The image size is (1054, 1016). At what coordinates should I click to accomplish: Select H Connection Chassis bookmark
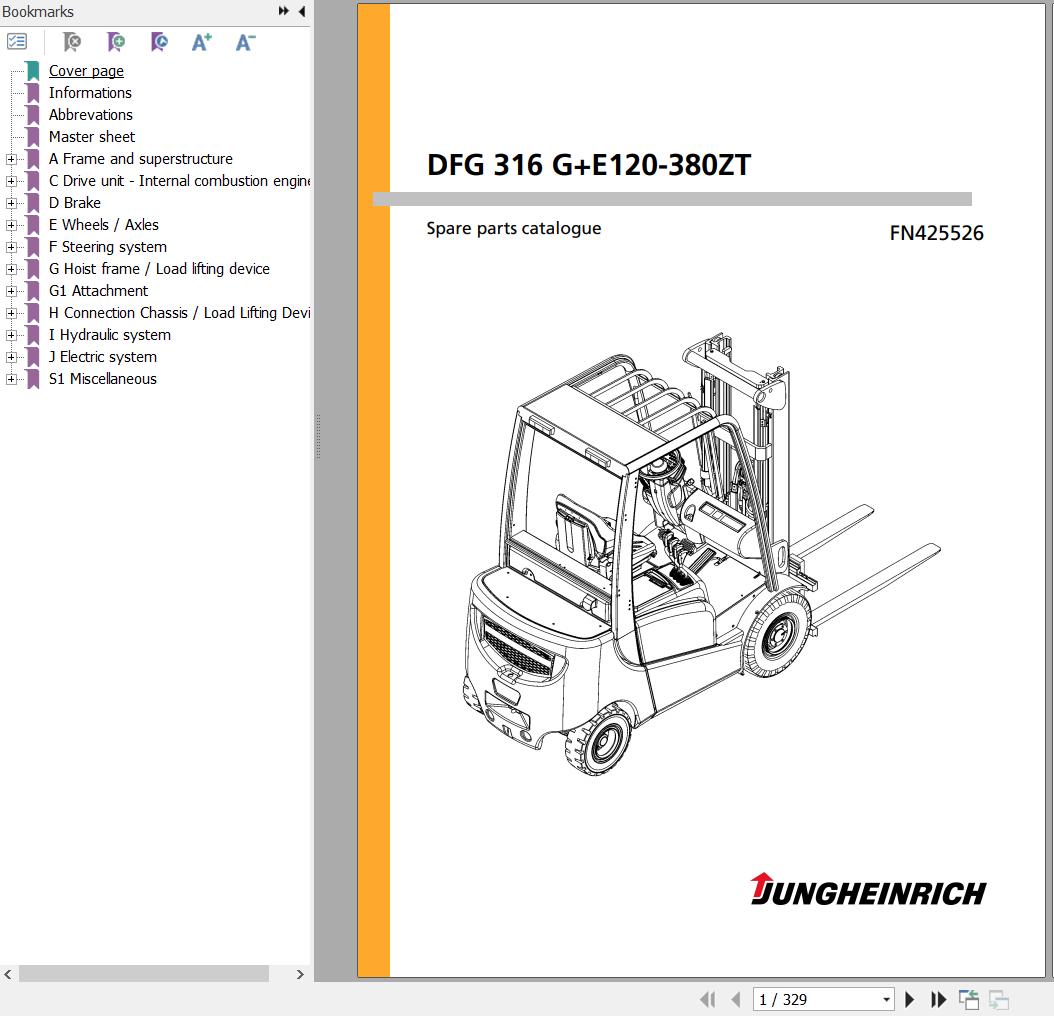point(179,313)
